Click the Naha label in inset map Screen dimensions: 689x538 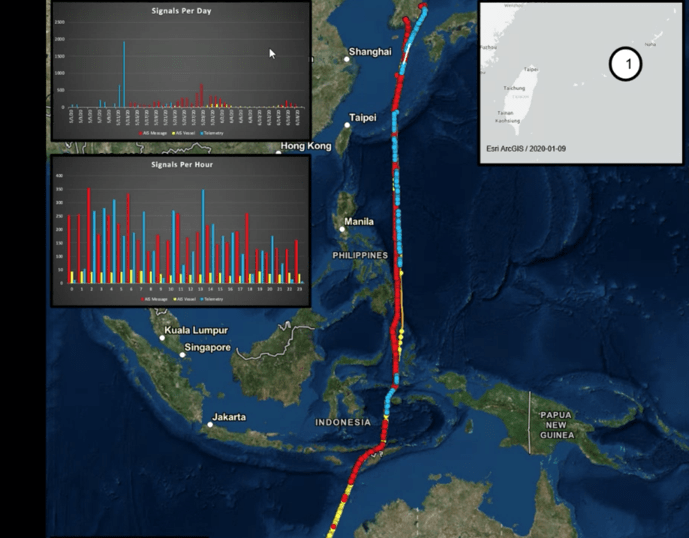click(650, 43)
